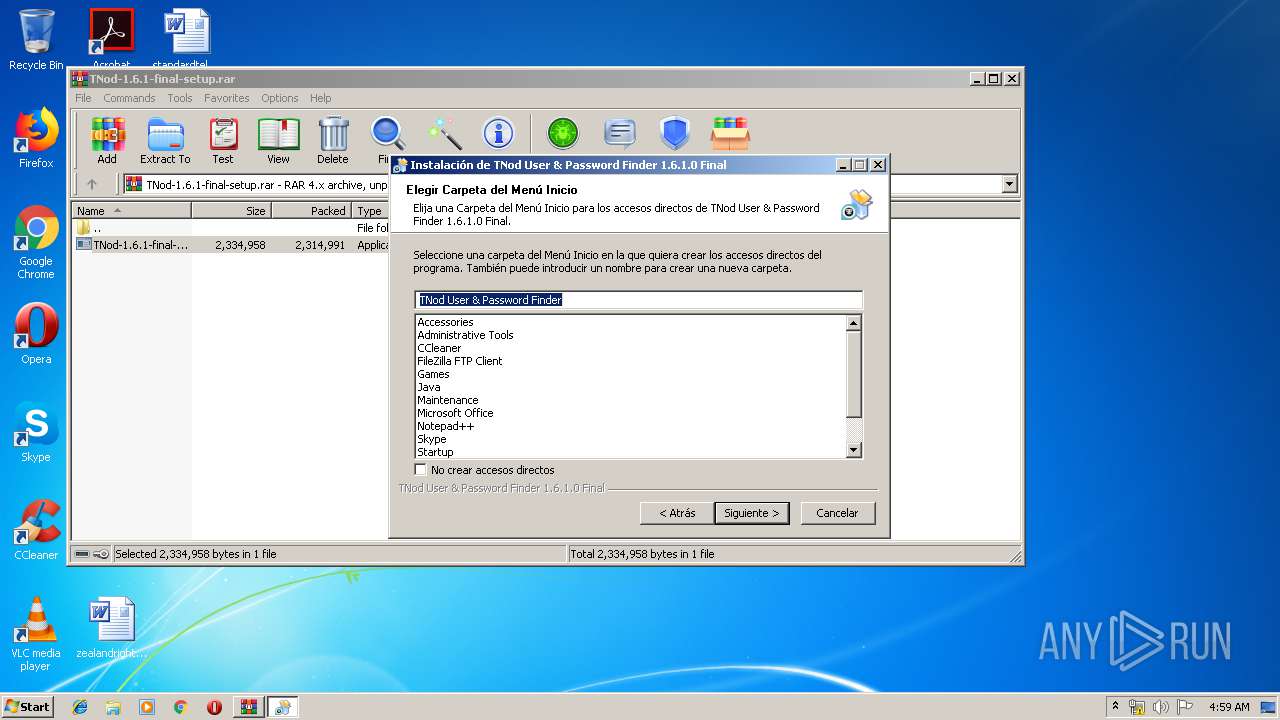Click the Chrome icon in the taskbar
The height and width of the screenshot is (720, 1280).
pos(180,707)
